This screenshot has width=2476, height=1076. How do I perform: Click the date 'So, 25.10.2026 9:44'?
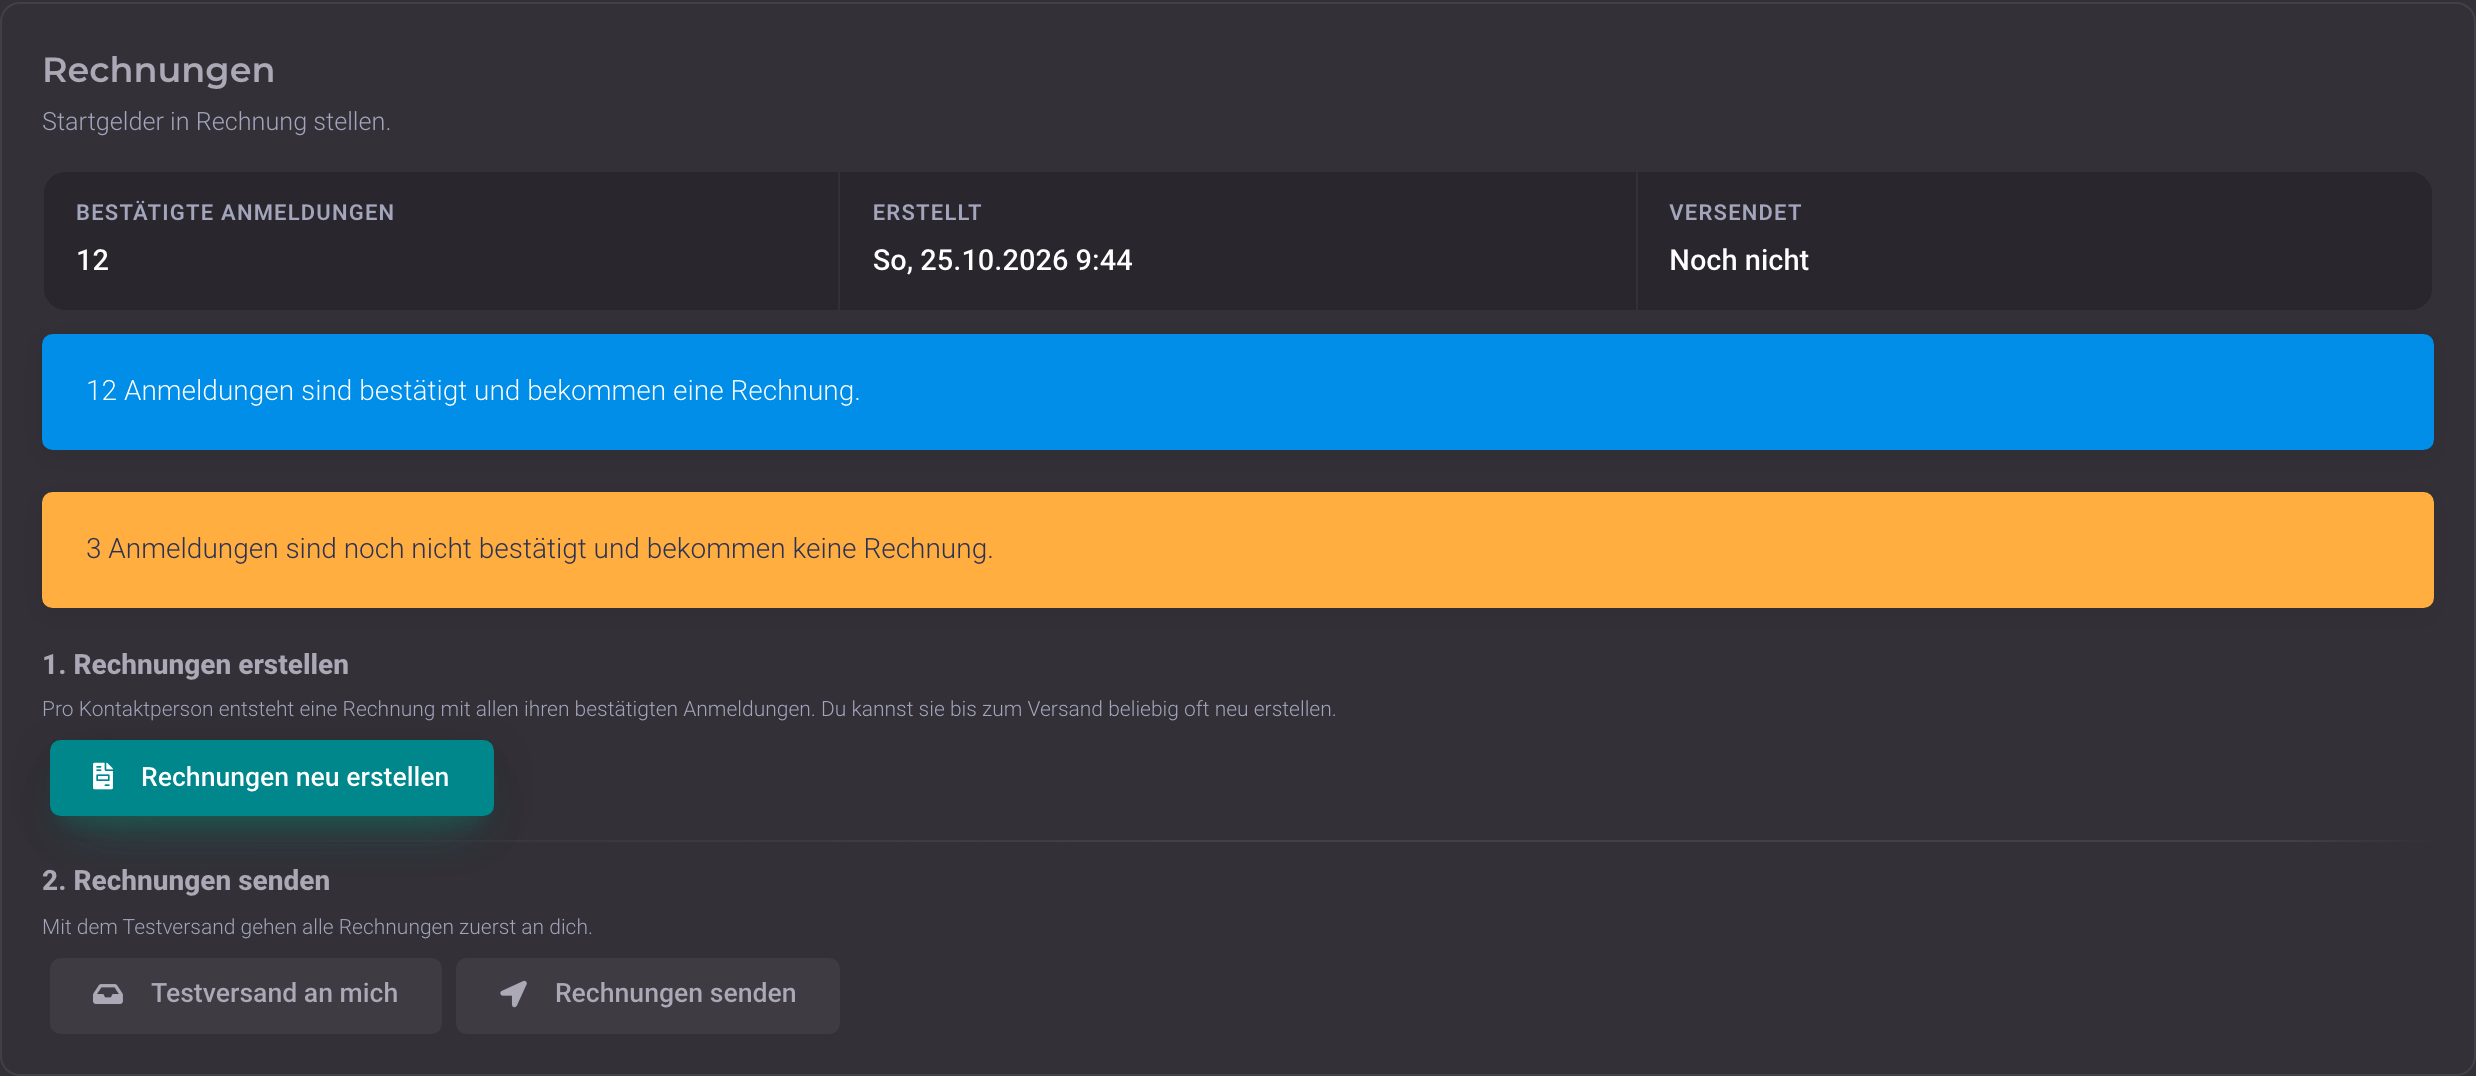pos(1002,260)
